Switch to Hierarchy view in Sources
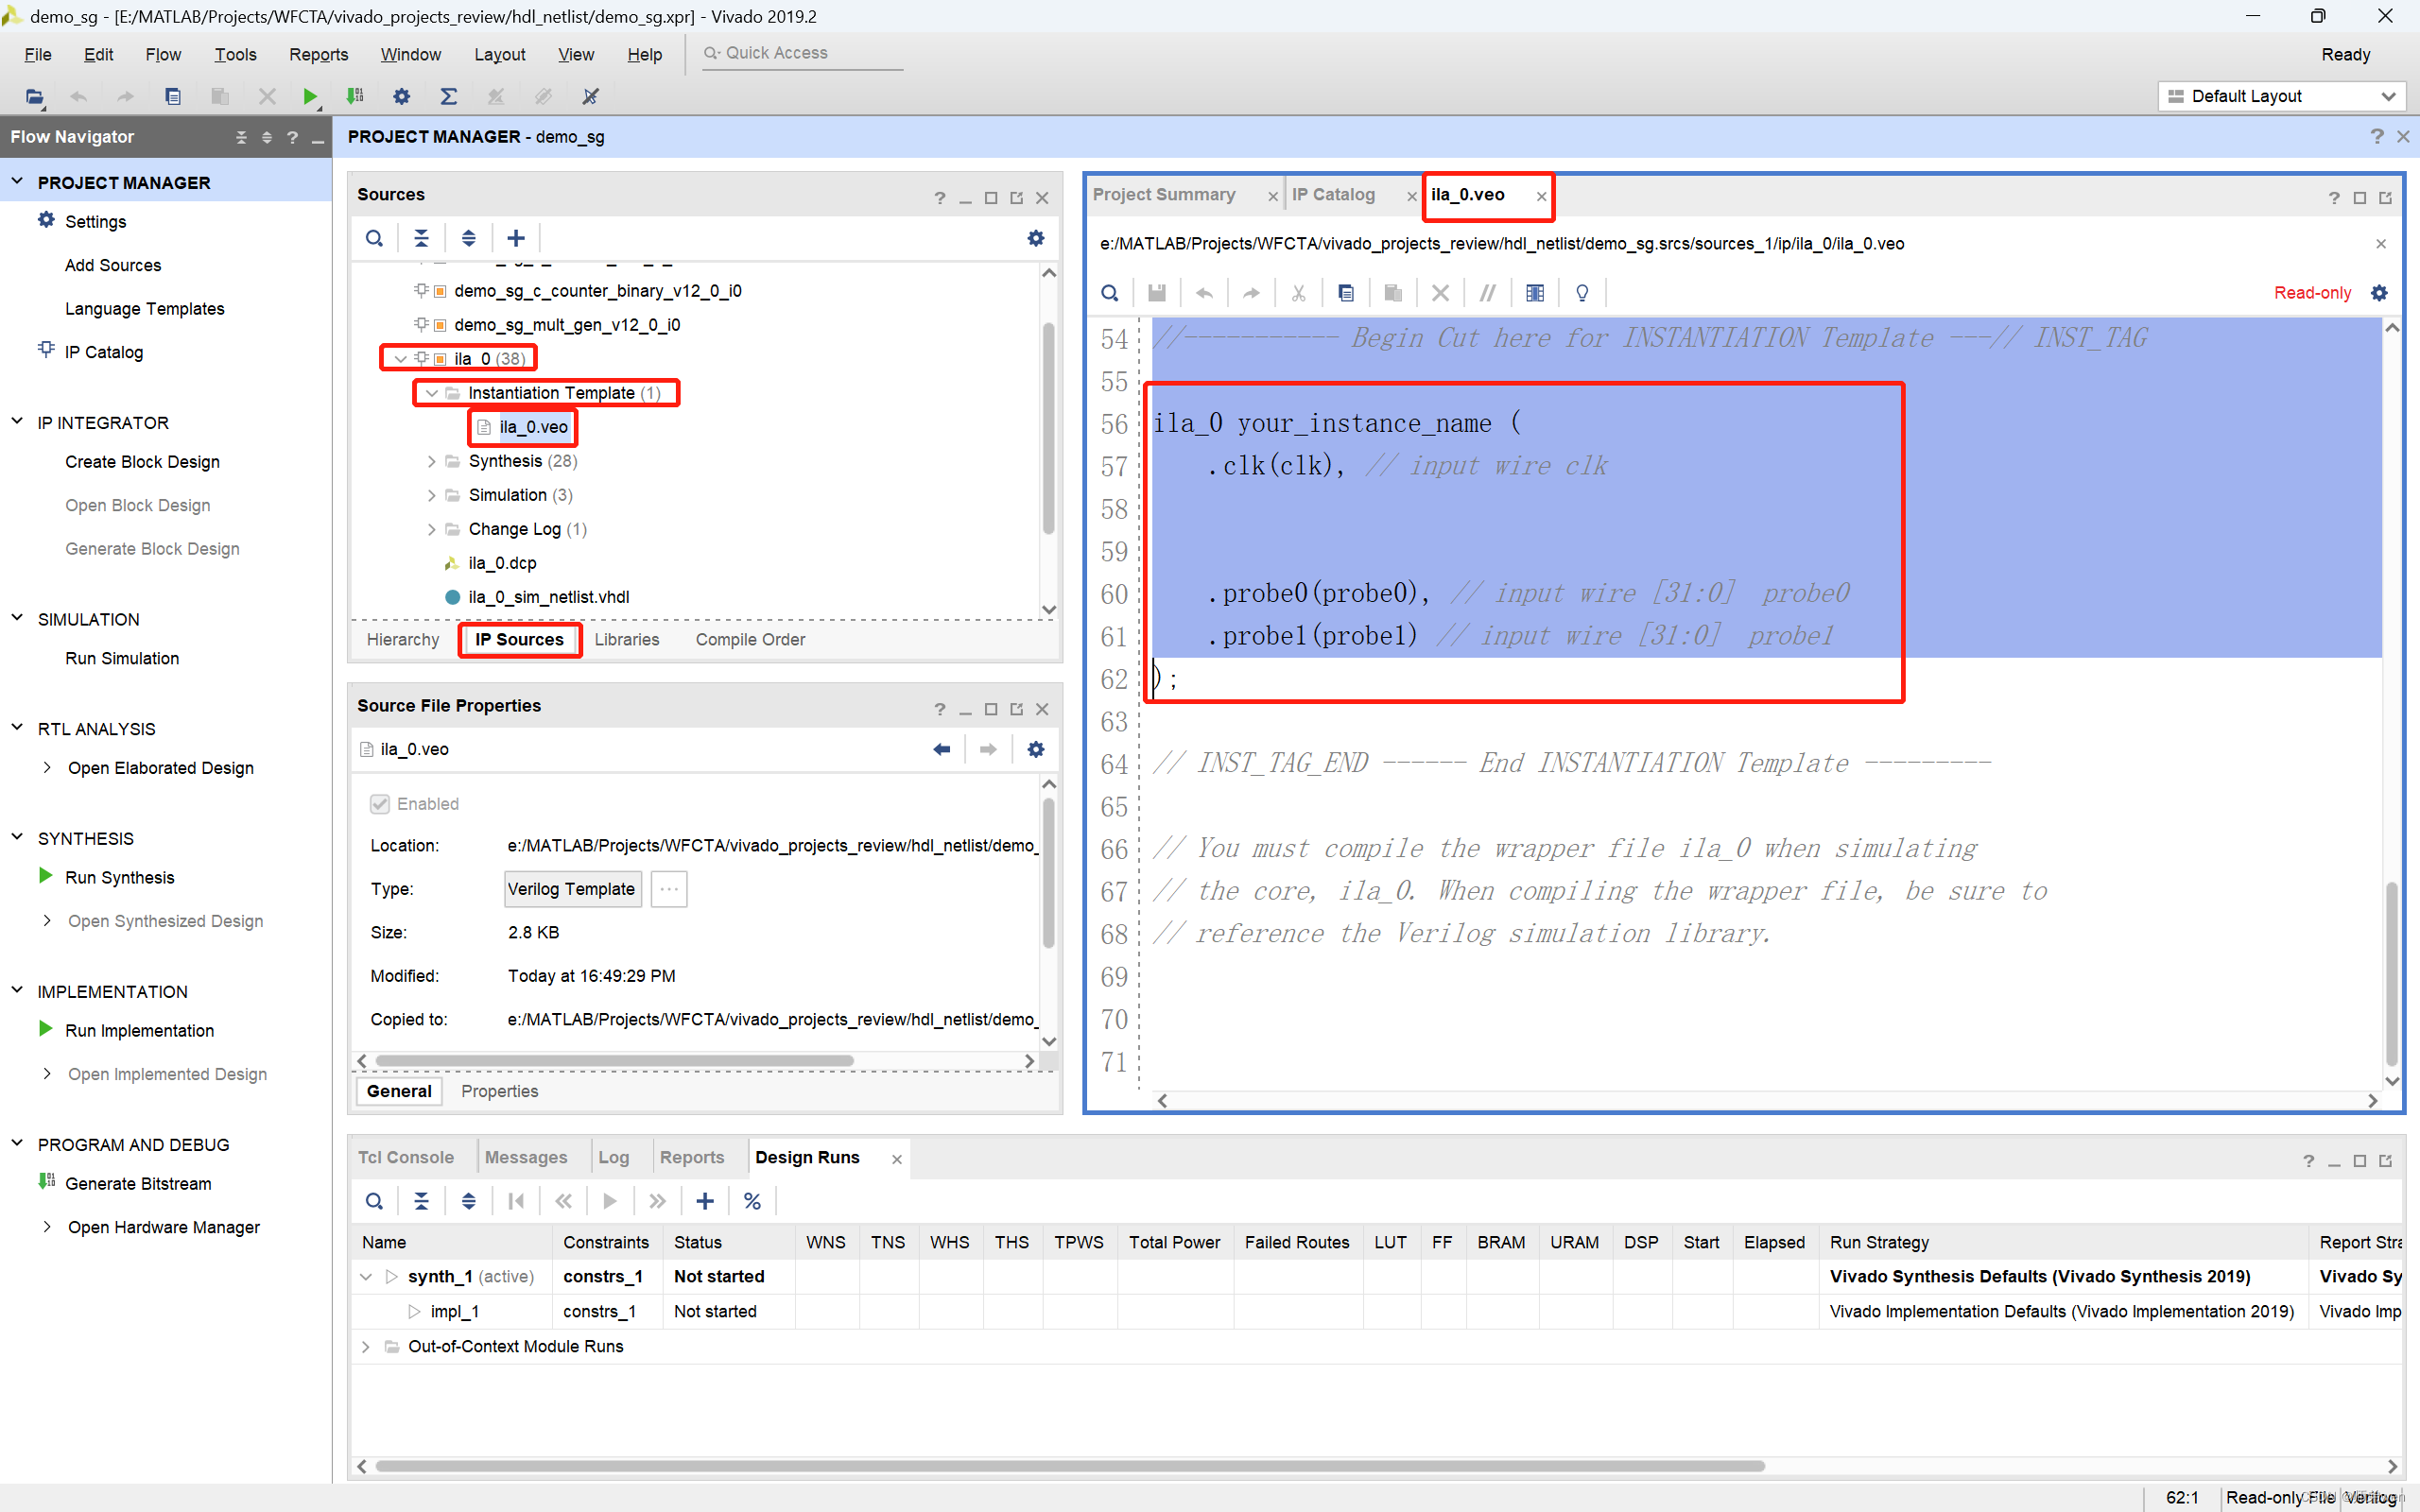The height and width of the screenshot is (1512, 2420). point(402,640)
